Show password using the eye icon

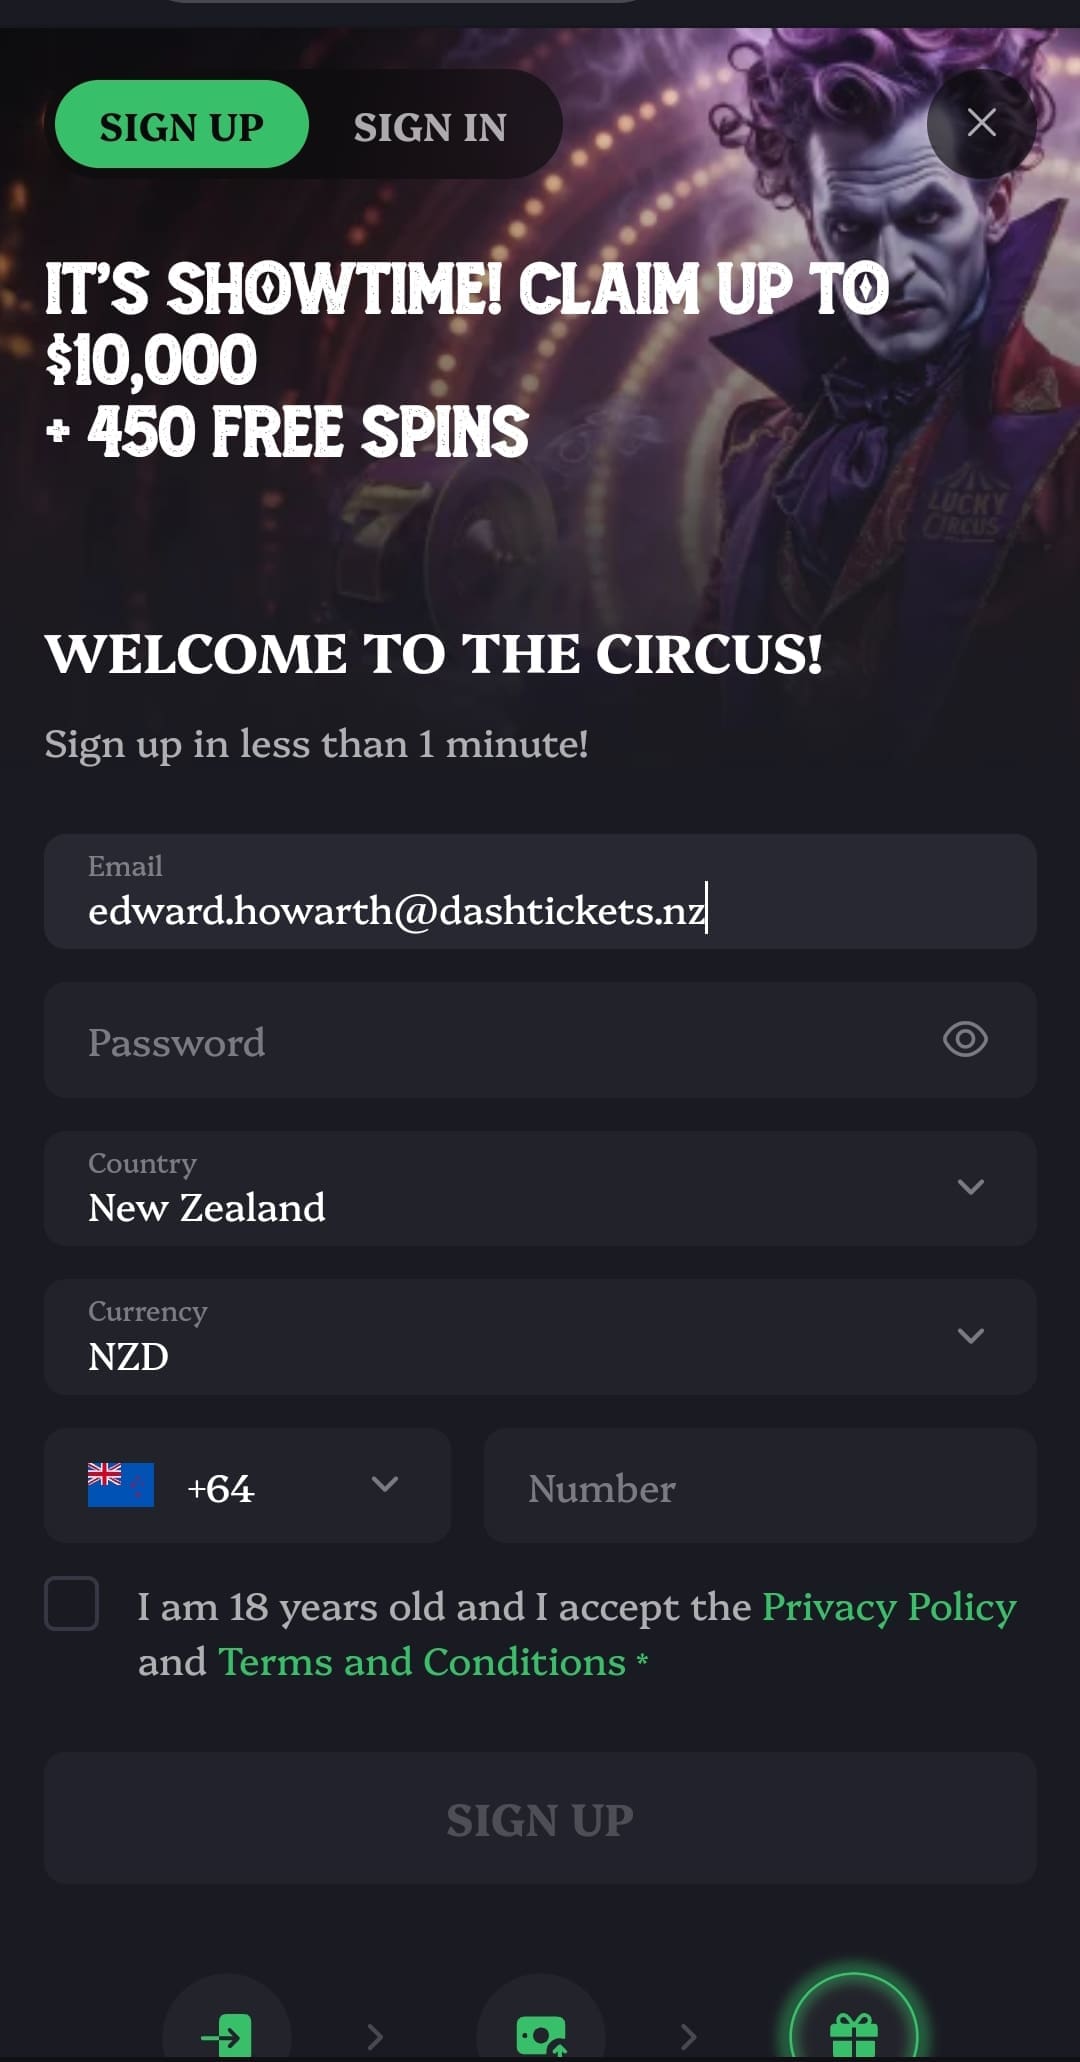[965, 1039]
